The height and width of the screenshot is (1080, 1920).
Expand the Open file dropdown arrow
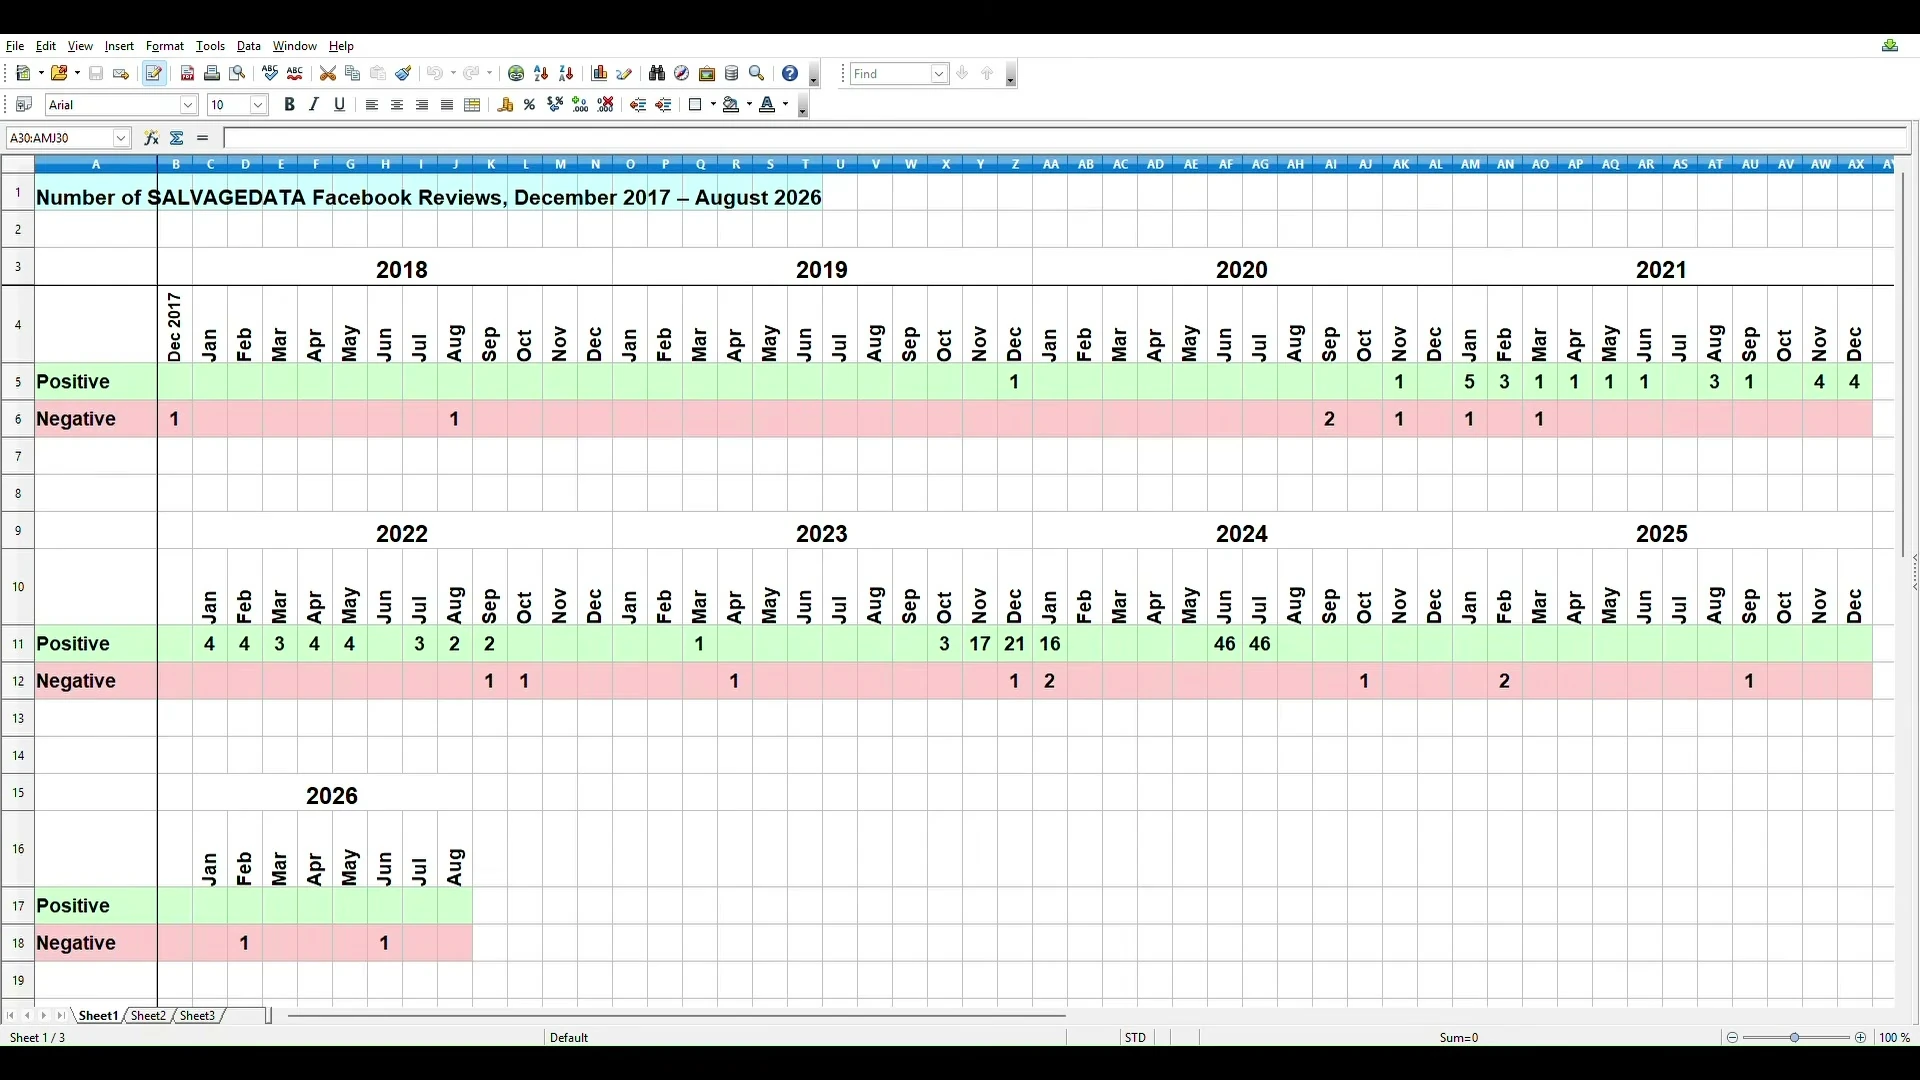click(x=76, y=74)
